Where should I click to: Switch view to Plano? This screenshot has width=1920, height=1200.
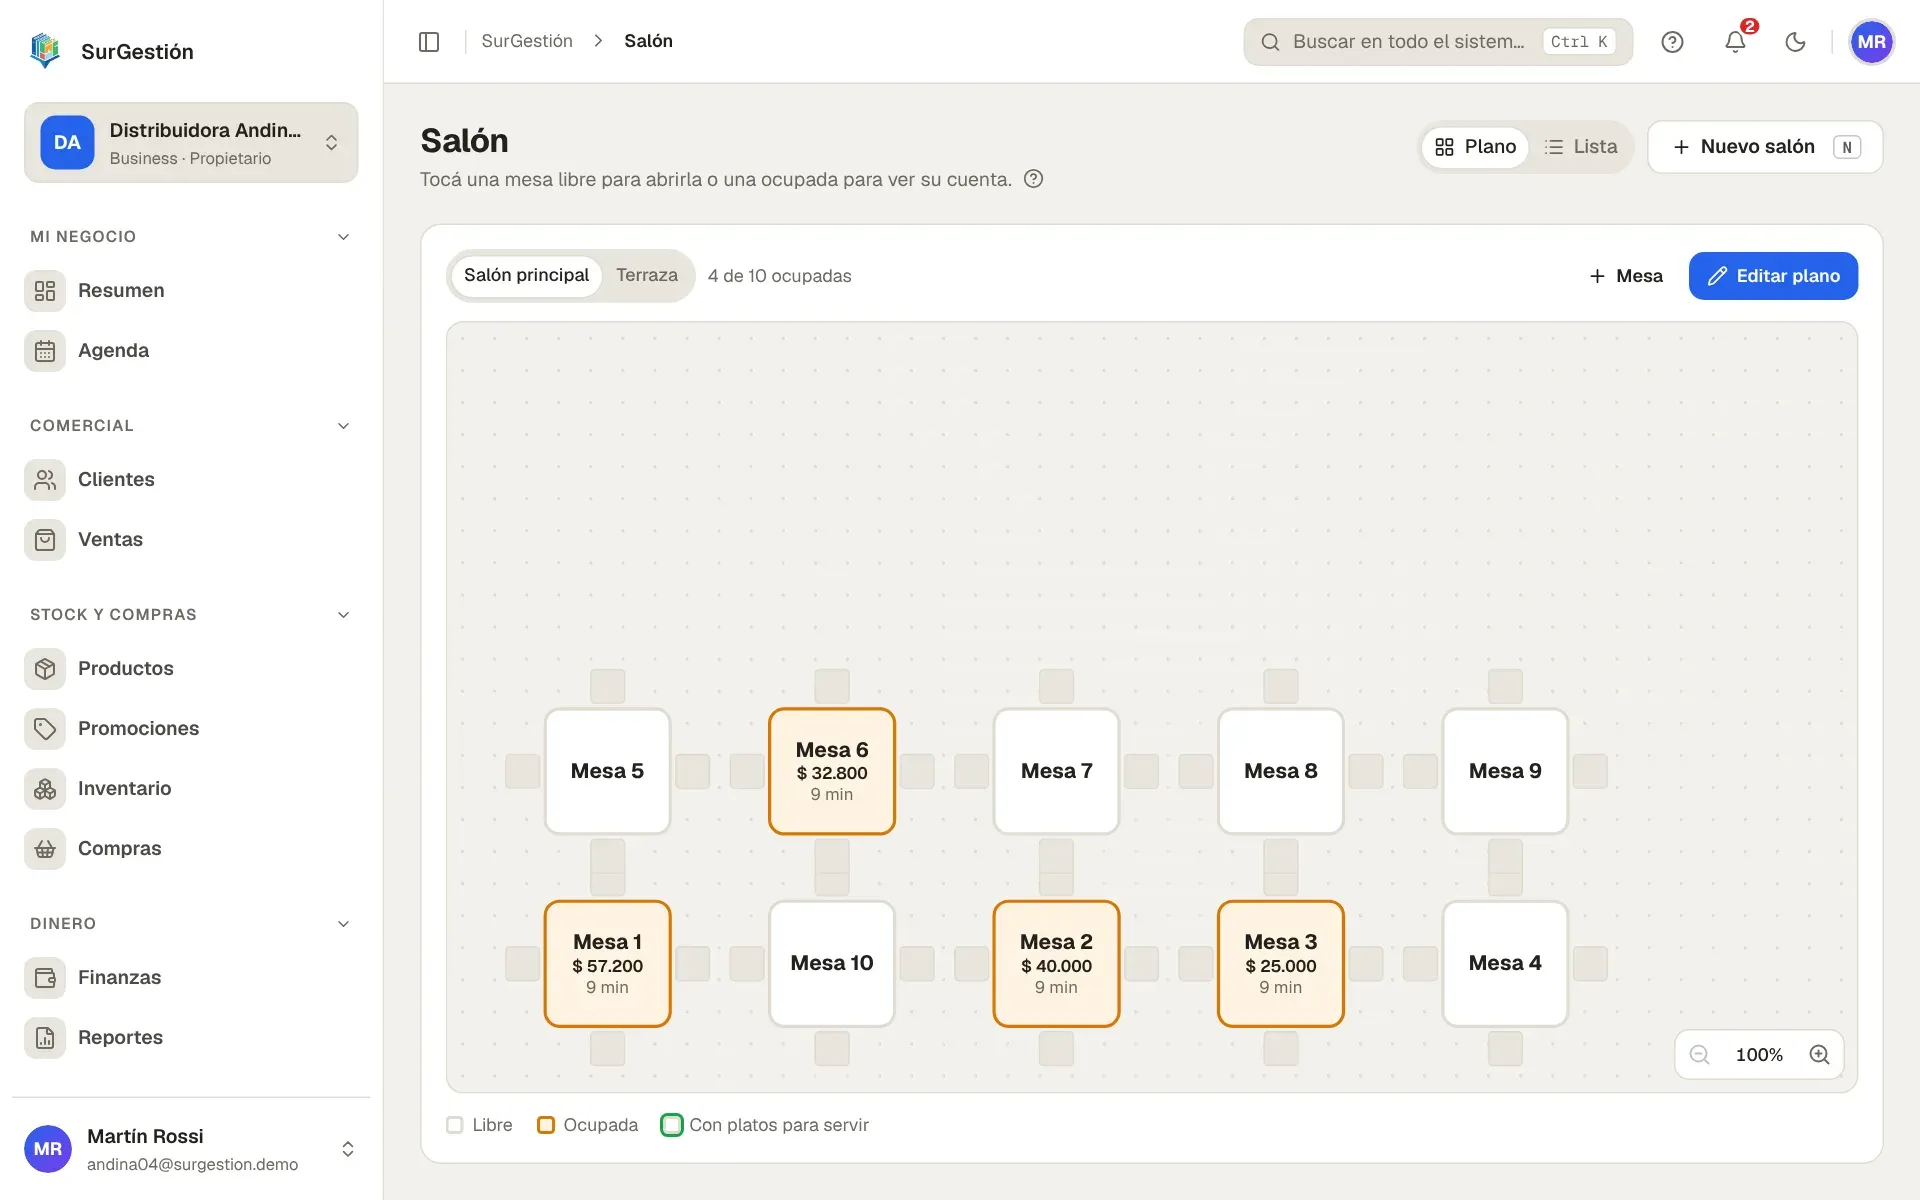point(1475,147)
